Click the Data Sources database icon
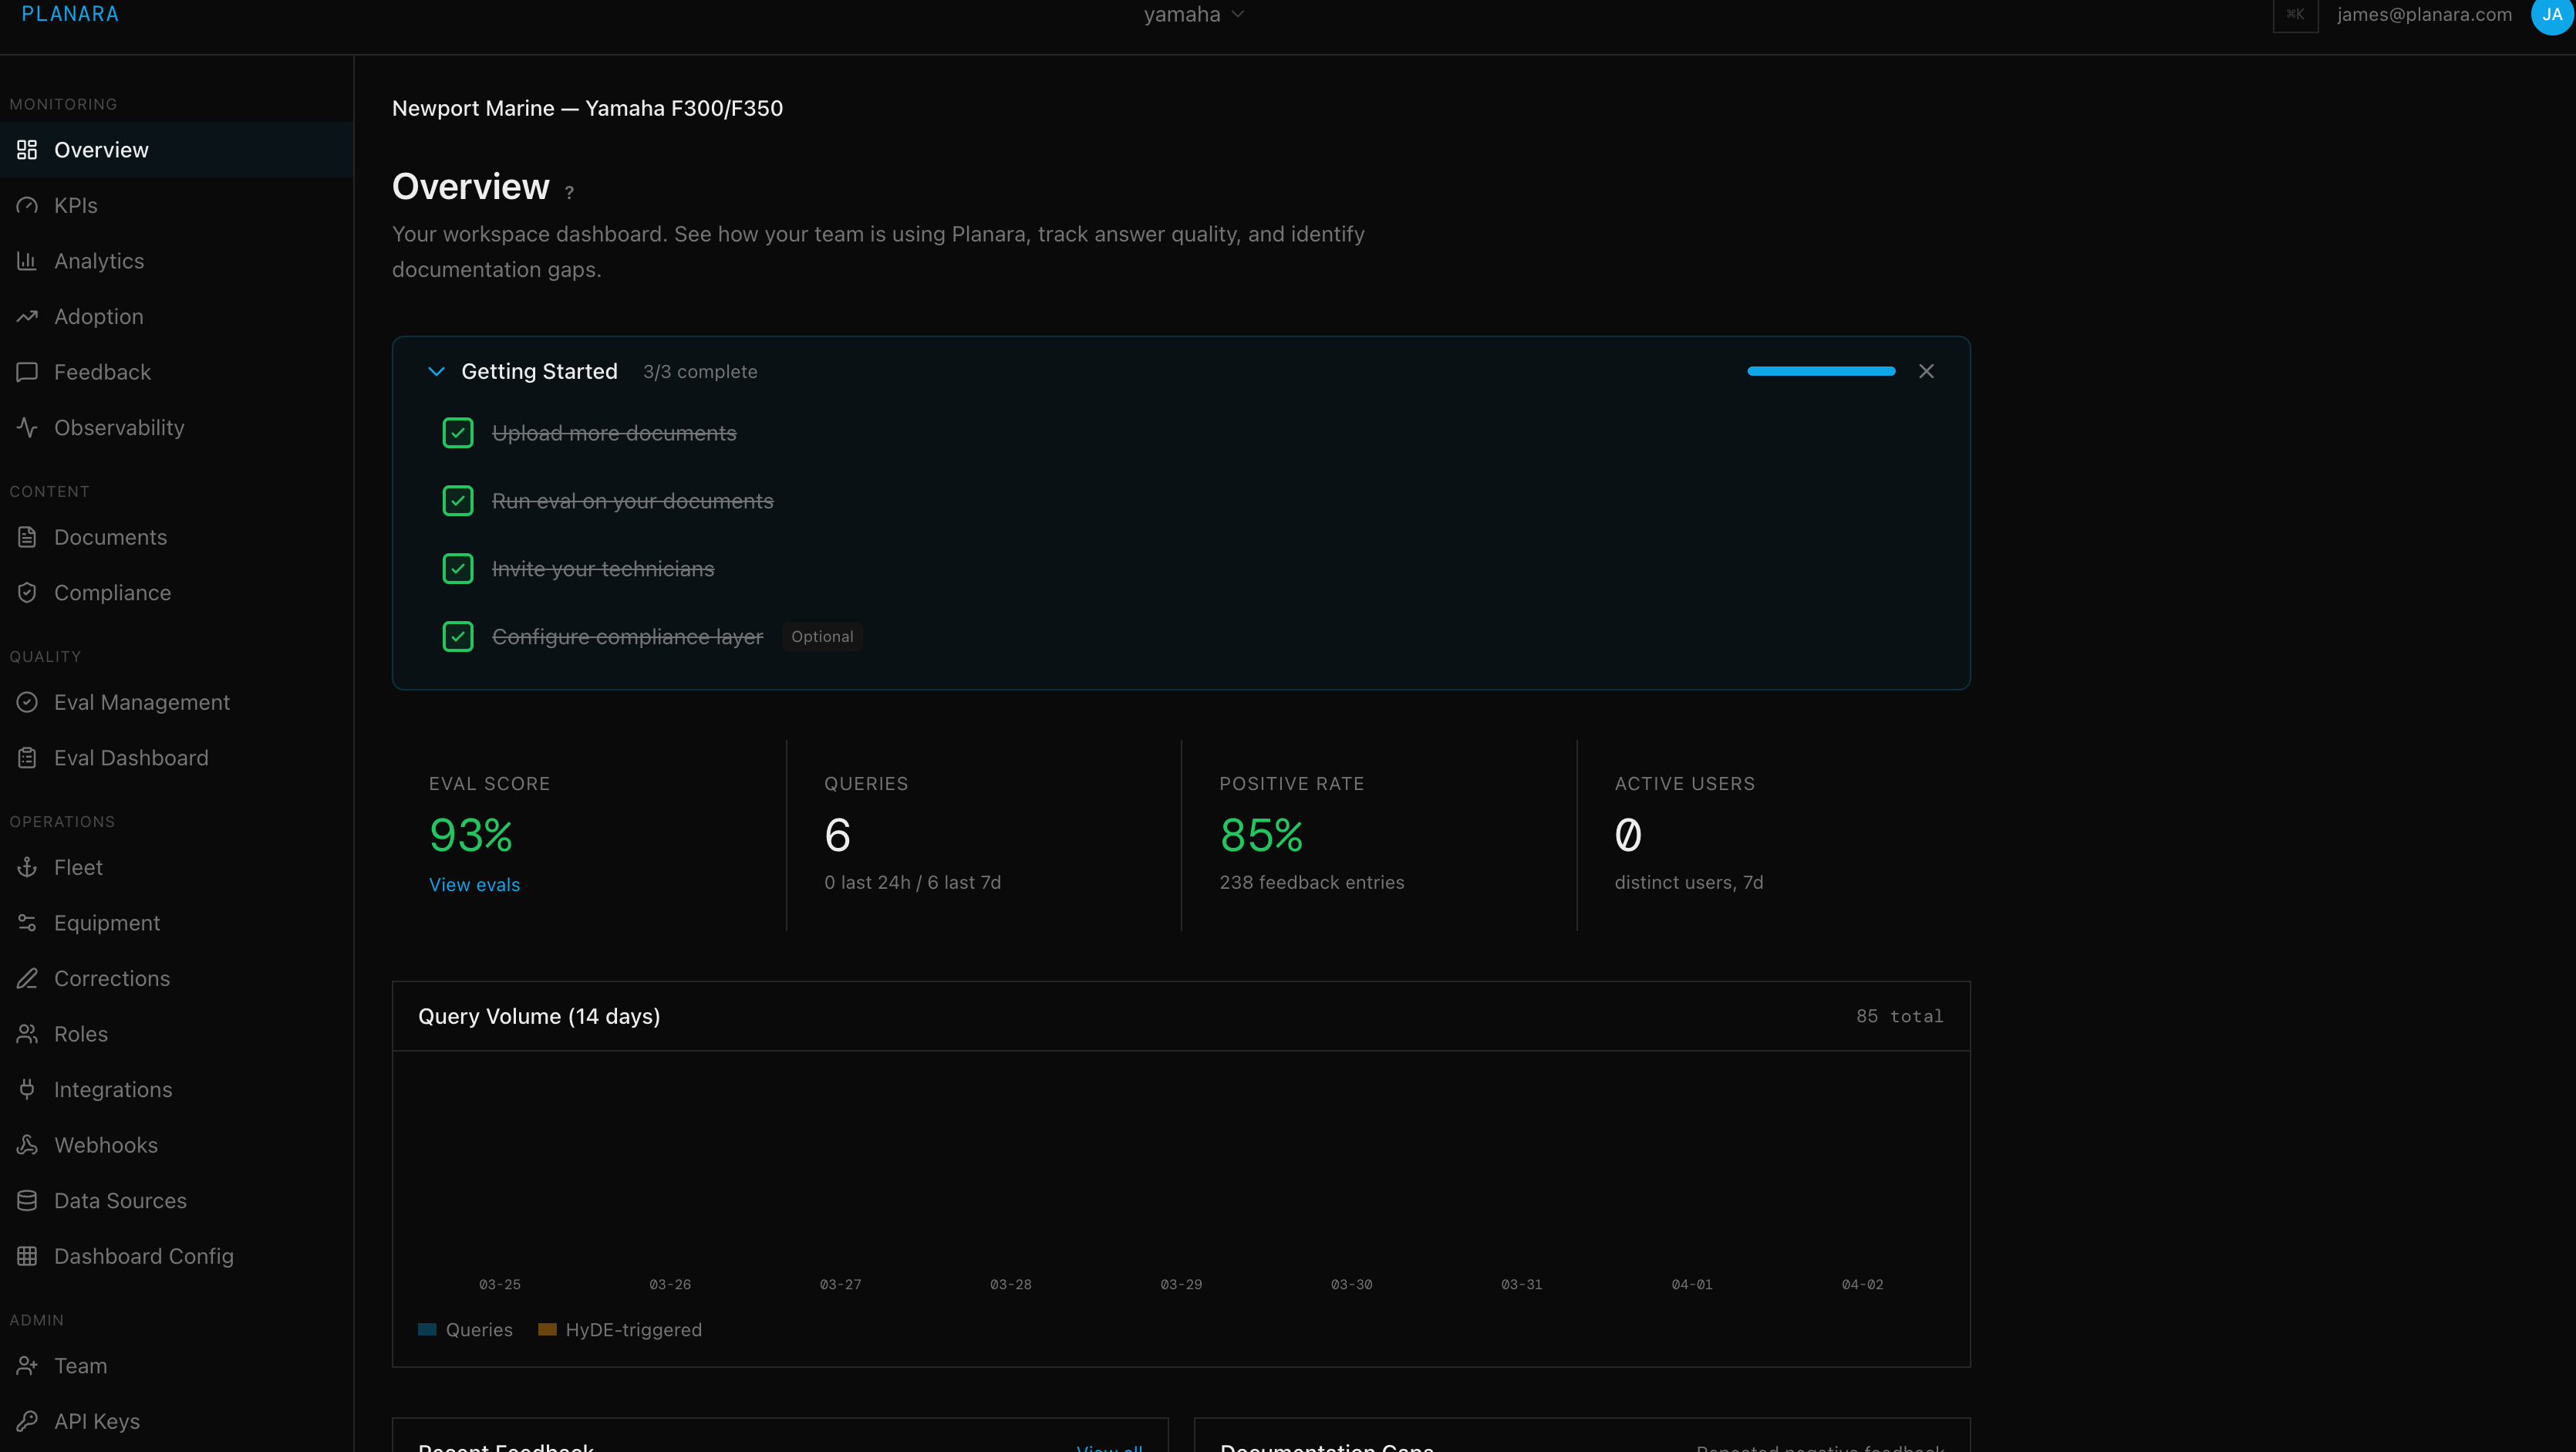This screenshot has height=1452, width=2576. pos(27,1200)
